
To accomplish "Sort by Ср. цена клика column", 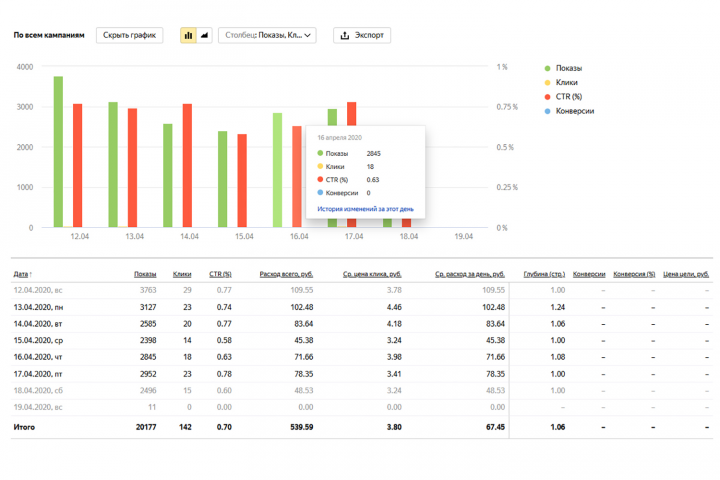I will (x=372, y=274).
